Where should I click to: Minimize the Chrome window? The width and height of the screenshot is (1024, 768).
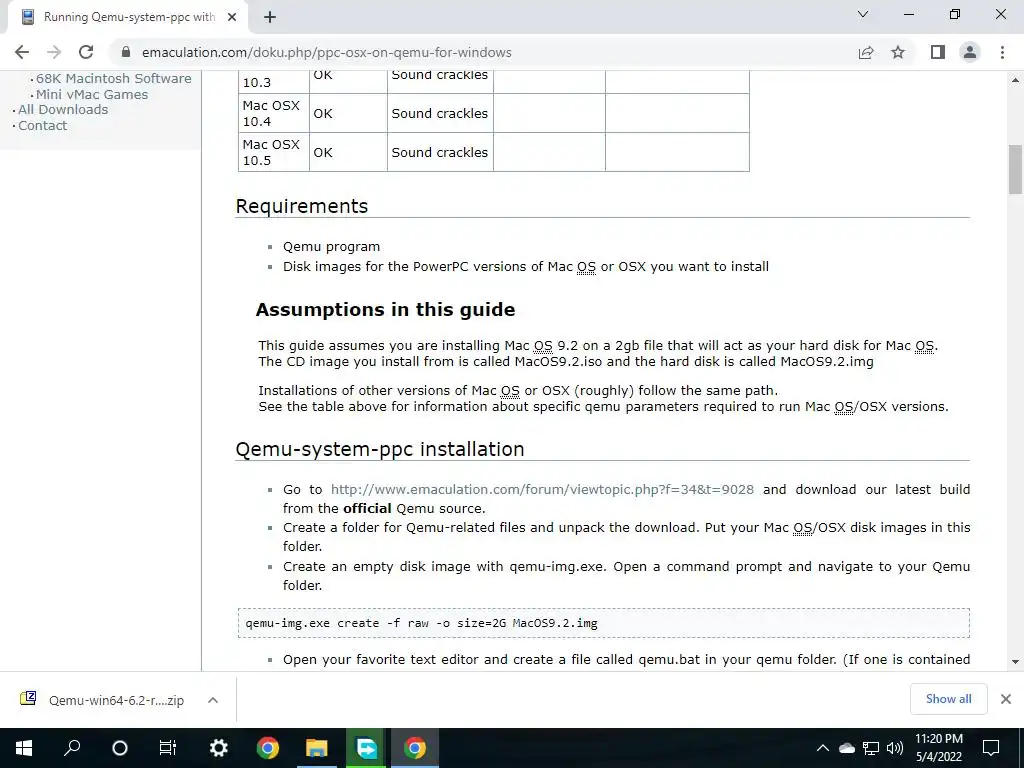(909, 14)
